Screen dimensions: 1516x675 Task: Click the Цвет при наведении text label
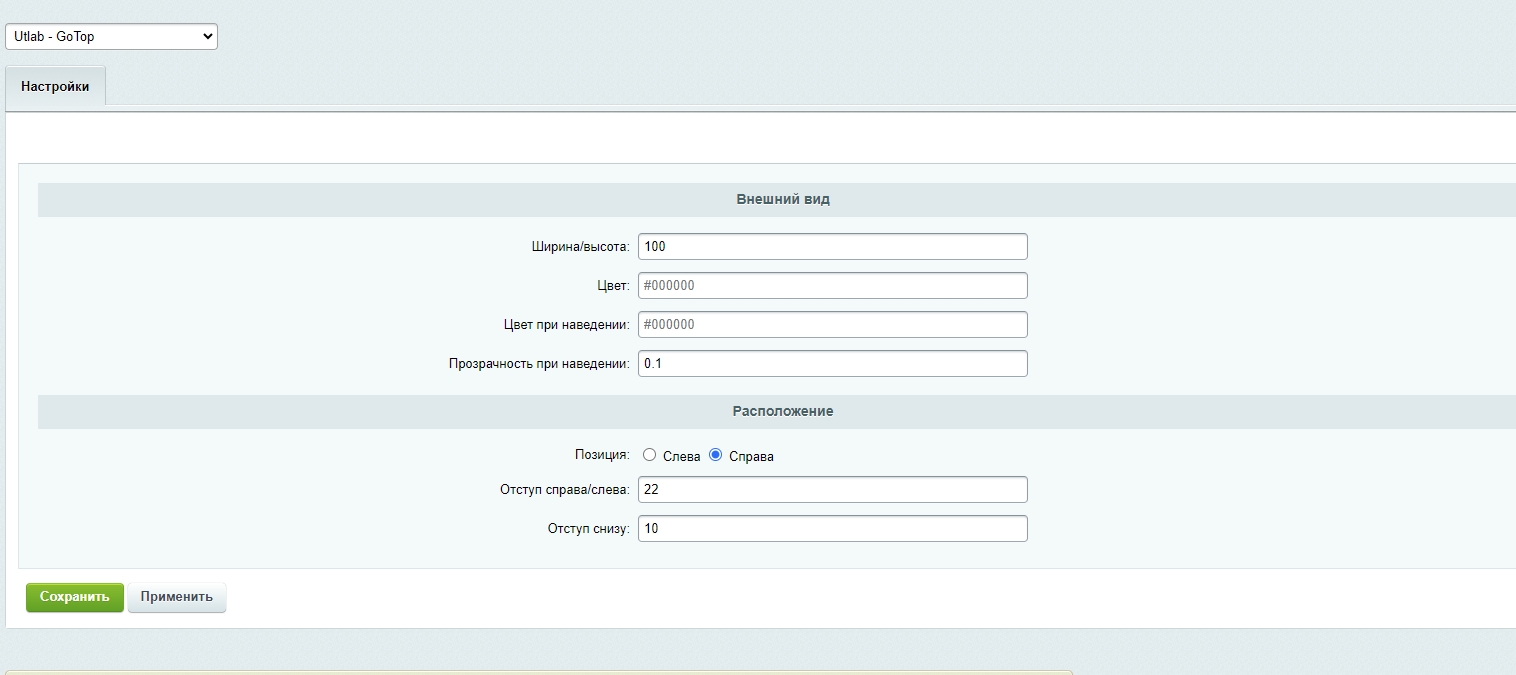566,325
